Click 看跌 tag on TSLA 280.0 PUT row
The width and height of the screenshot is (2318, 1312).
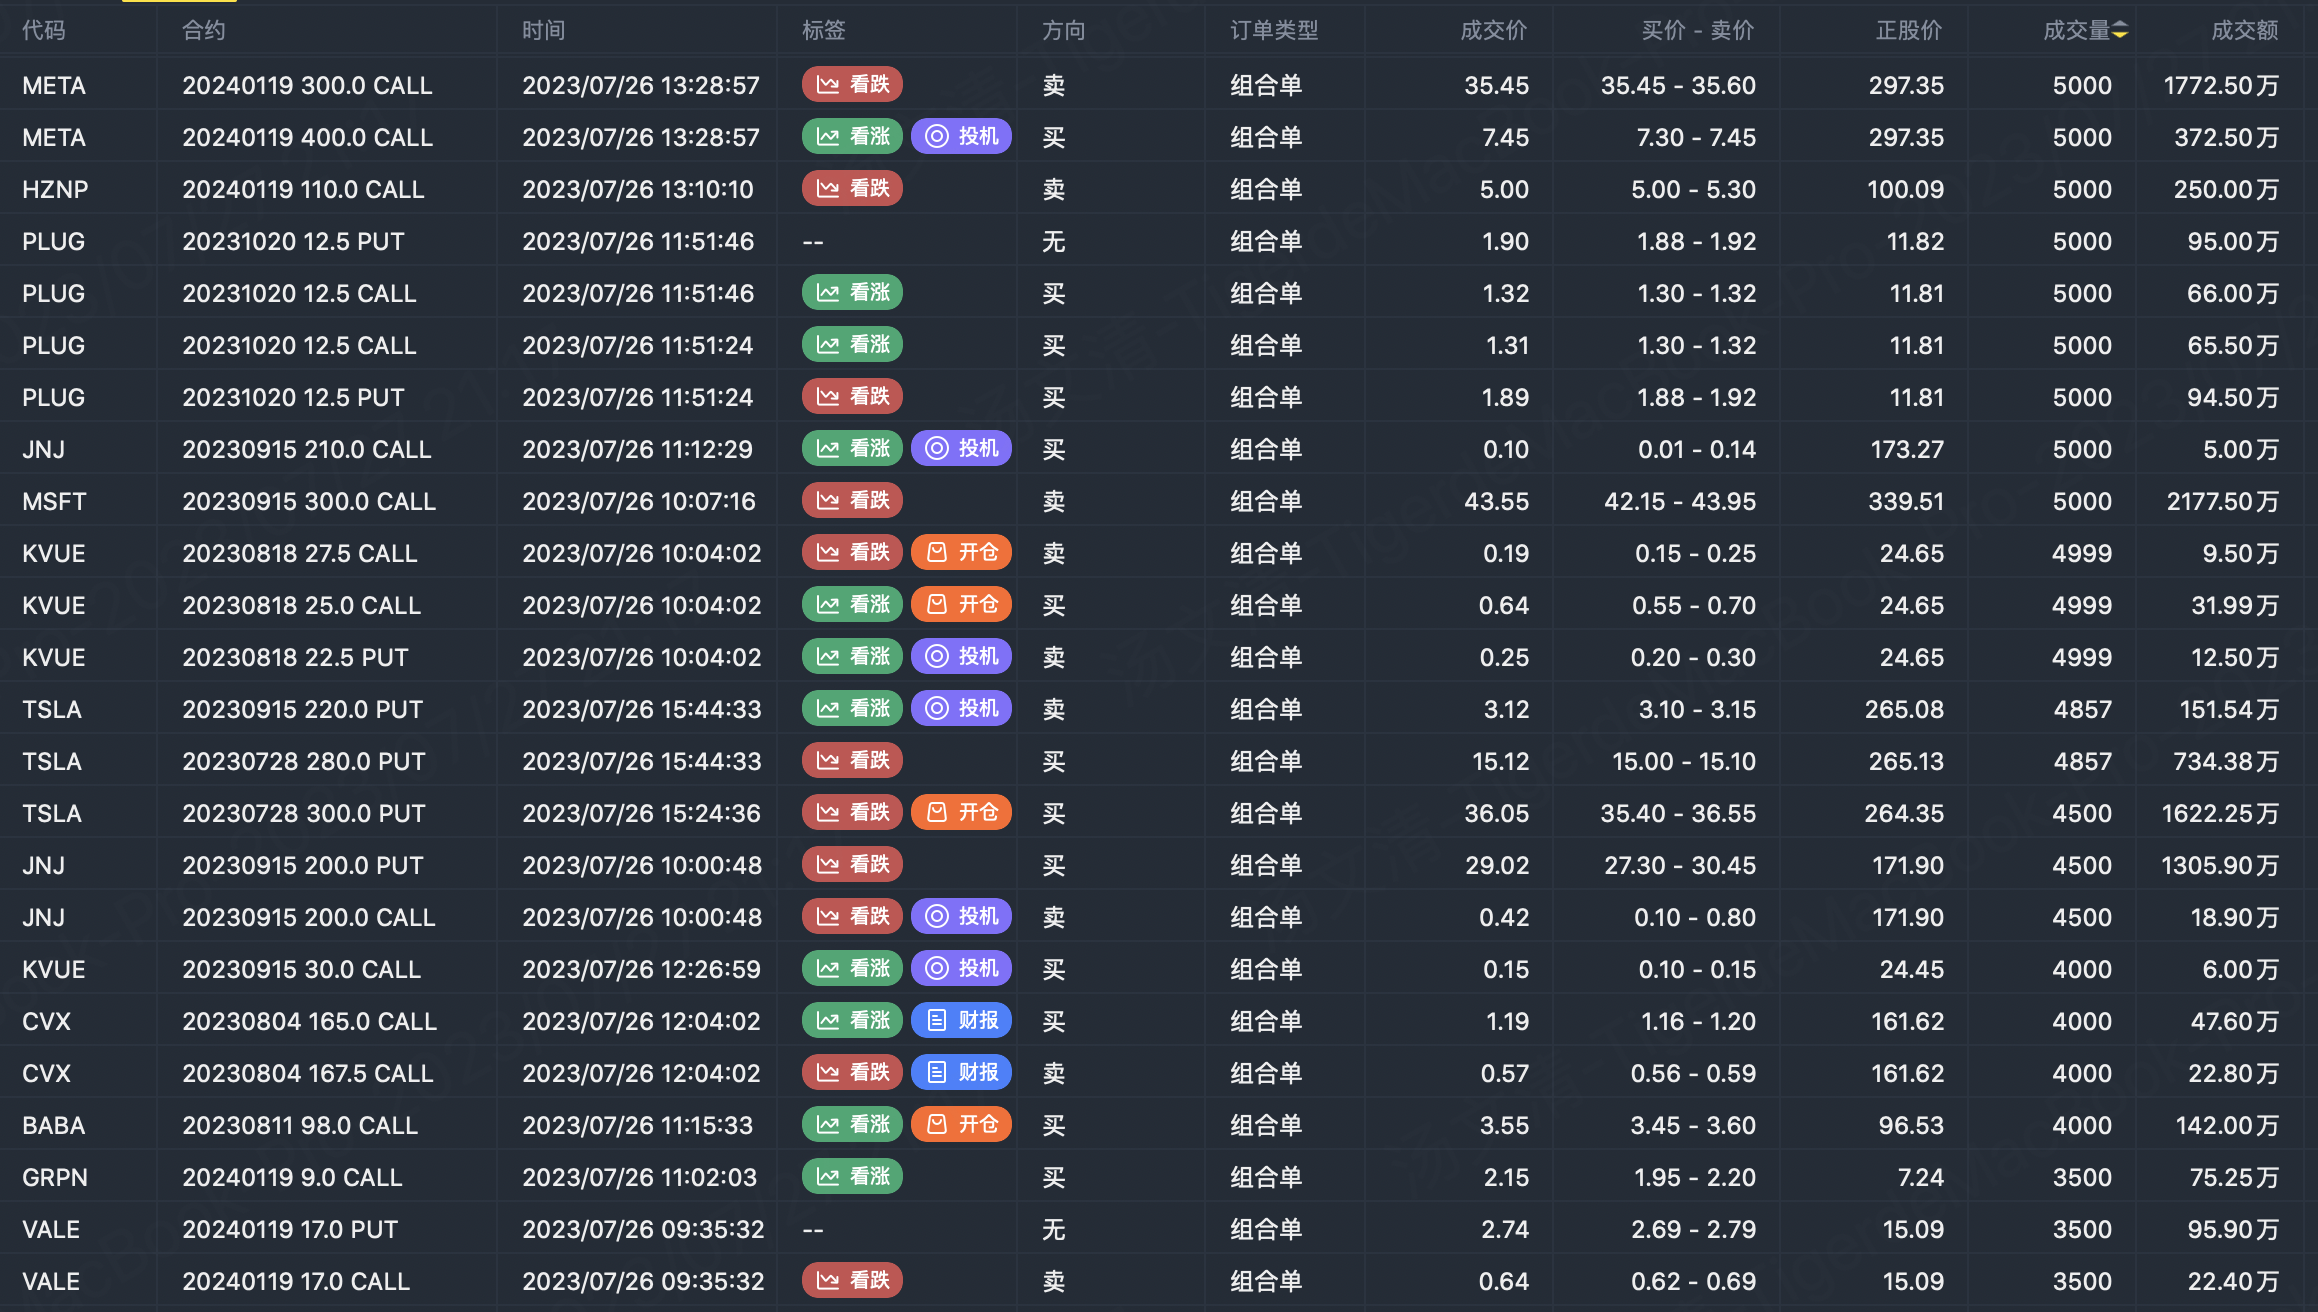coord(852,761)
